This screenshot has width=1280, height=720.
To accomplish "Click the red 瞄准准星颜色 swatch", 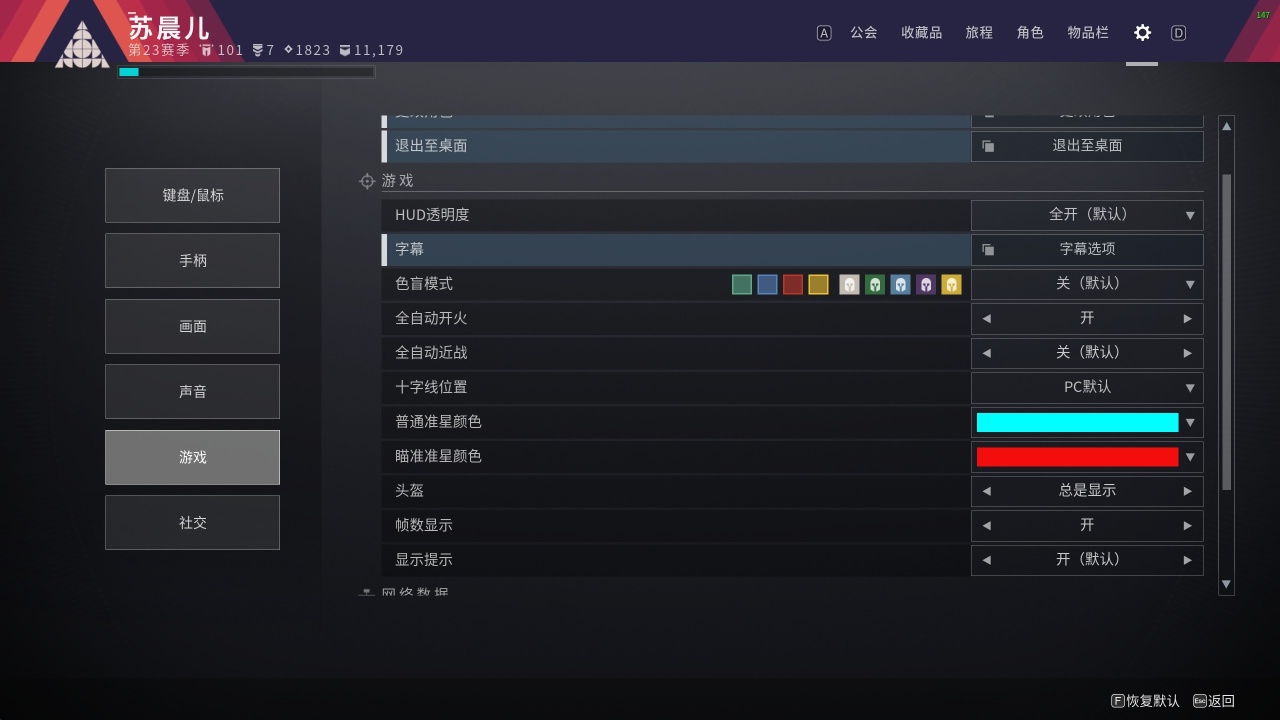I will [1077, 457].
